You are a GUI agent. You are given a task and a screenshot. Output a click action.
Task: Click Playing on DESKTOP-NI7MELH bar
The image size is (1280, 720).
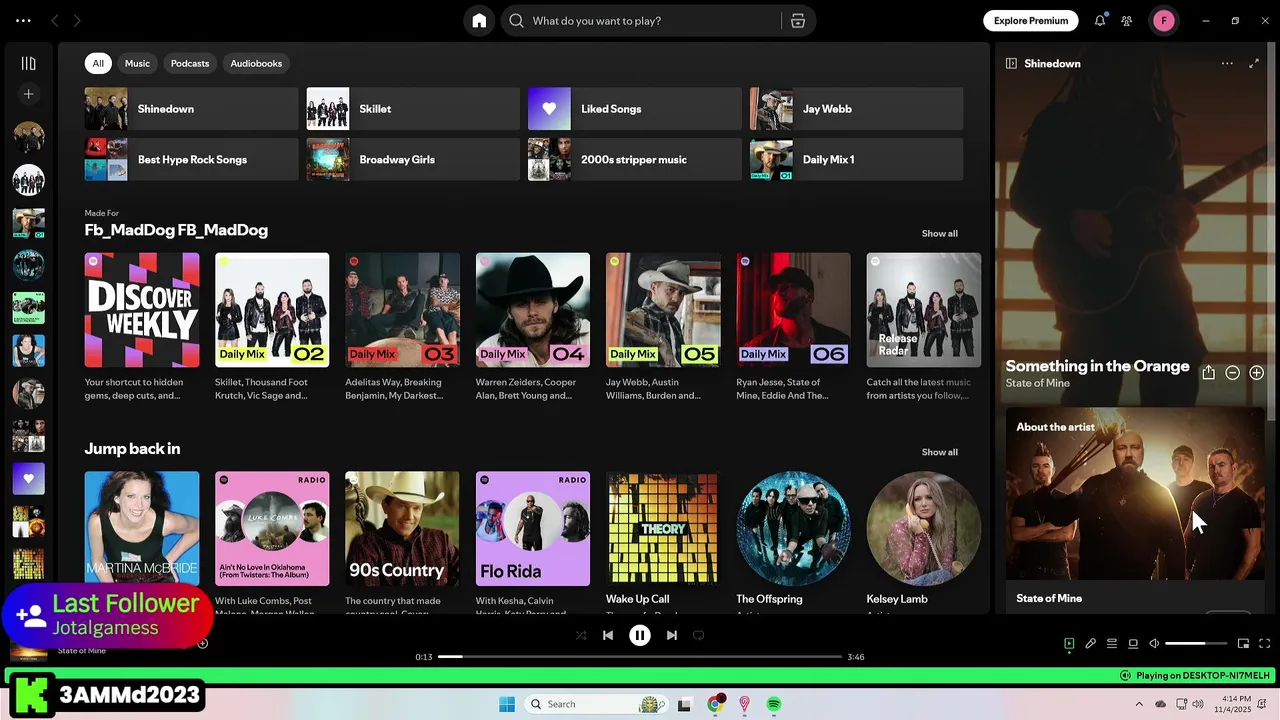coord(1195,676)
